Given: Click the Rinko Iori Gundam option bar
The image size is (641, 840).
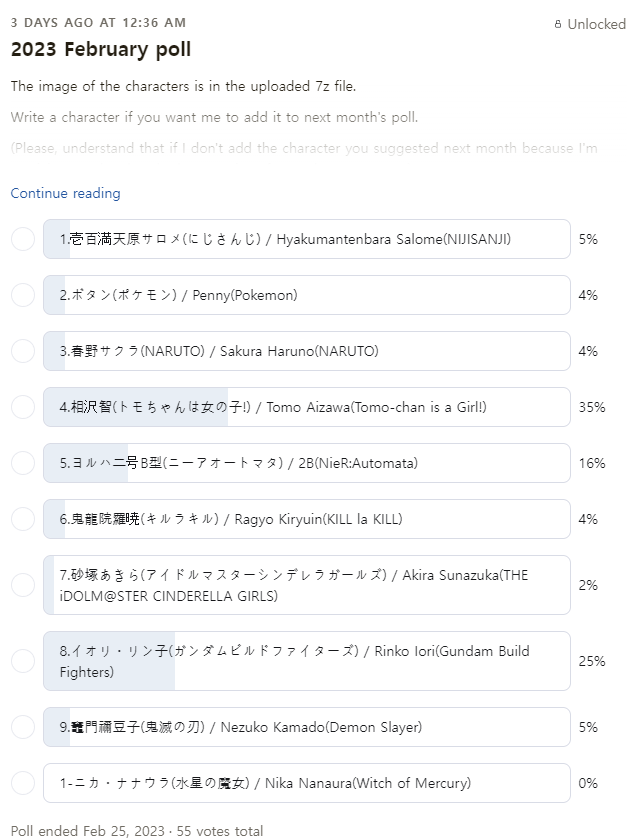Looking at the screenshot, I should 306,661.
